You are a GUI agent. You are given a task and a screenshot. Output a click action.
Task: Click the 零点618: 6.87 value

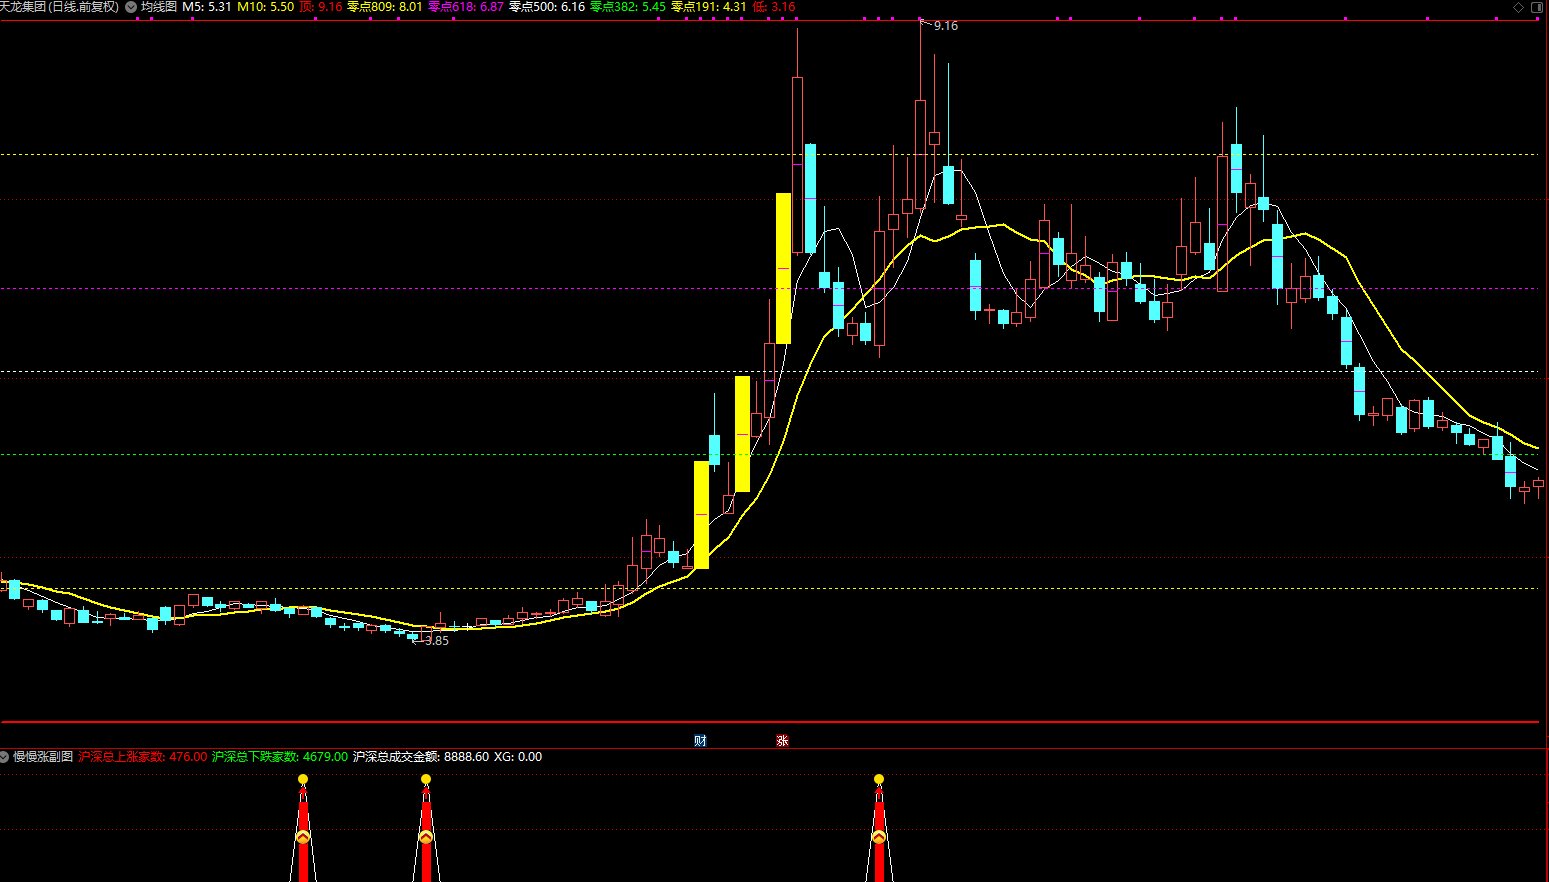pos(466,7)
